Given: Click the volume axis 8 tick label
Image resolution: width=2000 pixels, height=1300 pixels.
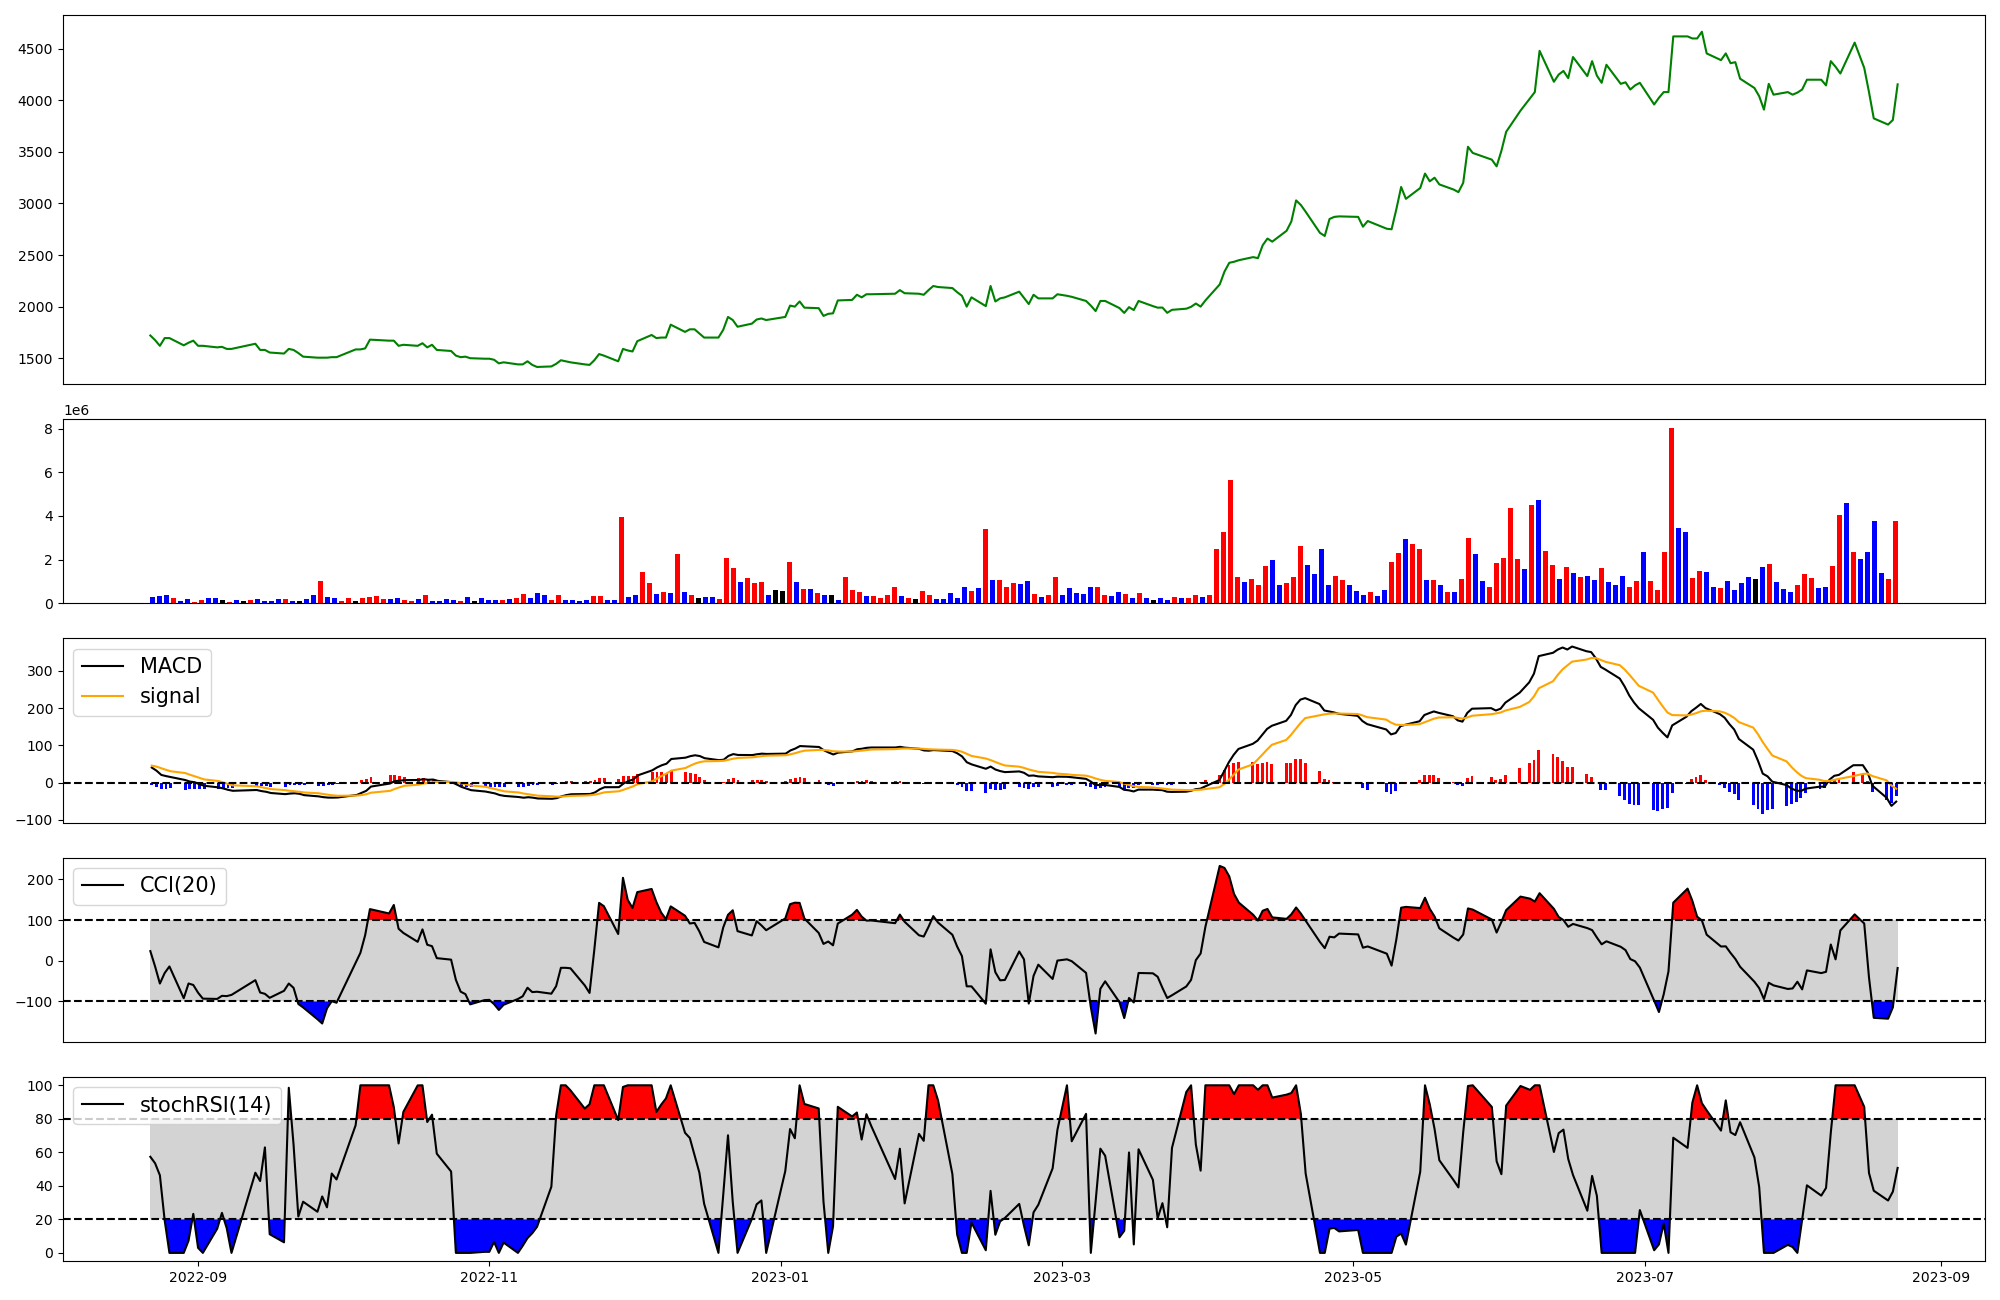Looking at the screenshot, I should 48,428.
